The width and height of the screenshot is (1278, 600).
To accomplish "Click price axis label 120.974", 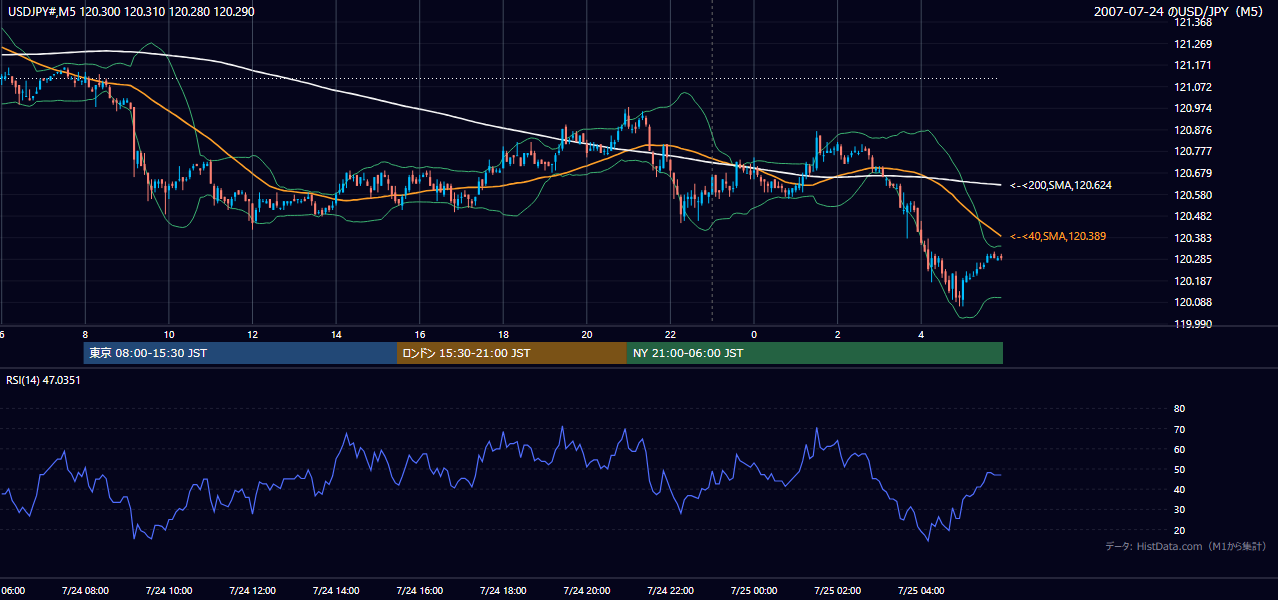I will pos(1191,108).
